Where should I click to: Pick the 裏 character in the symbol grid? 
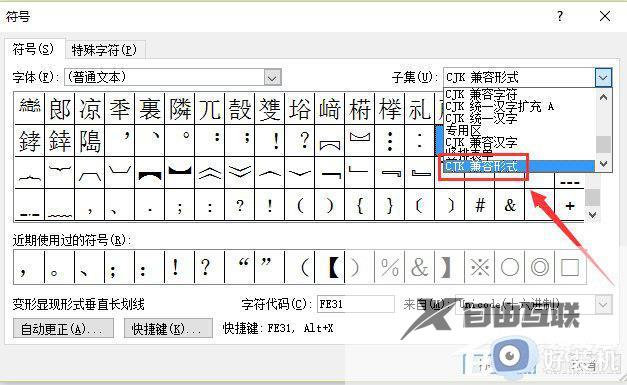pos(150,109)
